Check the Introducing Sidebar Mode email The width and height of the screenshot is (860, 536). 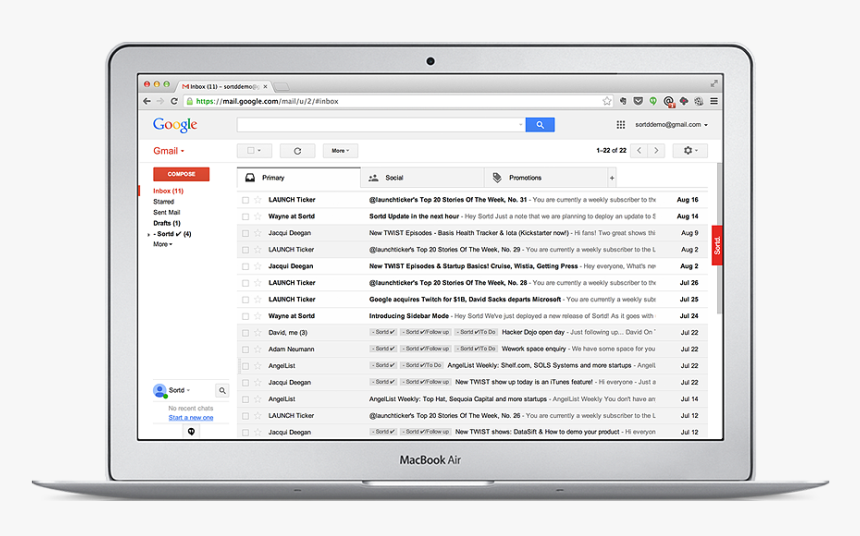245,317
